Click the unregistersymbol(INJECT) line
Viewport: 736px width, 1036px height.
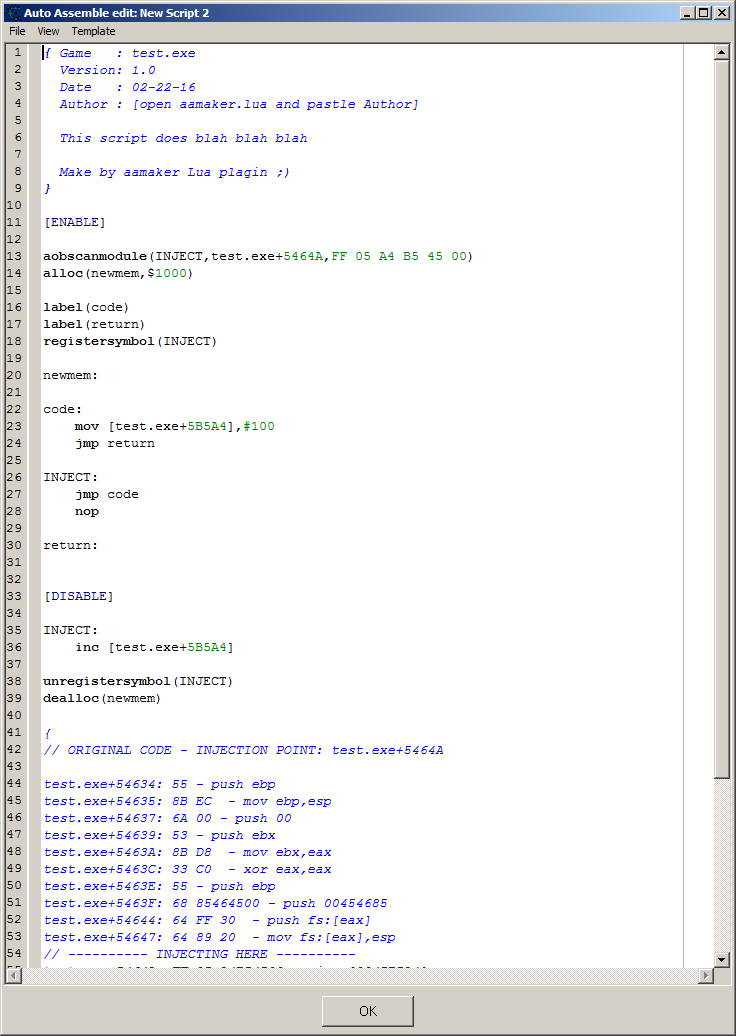click(x=138, y=681)
